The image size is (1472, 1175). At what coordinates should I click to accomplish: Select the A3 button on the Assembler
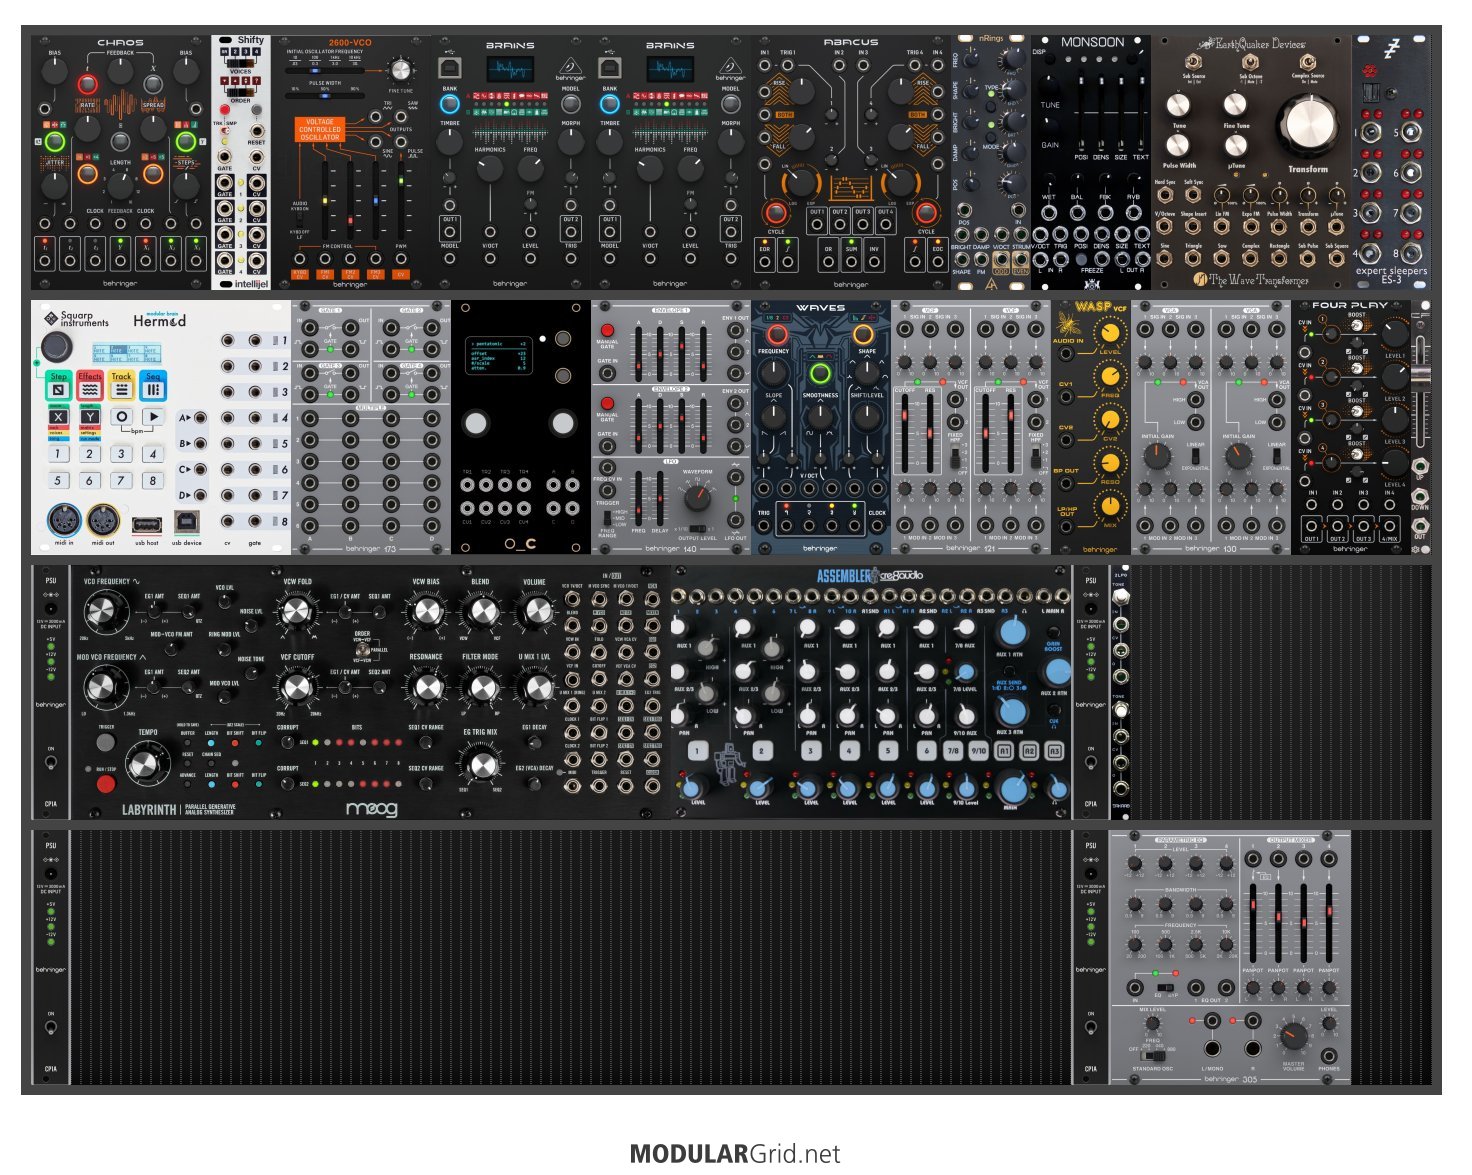(x=1054, y=751)
